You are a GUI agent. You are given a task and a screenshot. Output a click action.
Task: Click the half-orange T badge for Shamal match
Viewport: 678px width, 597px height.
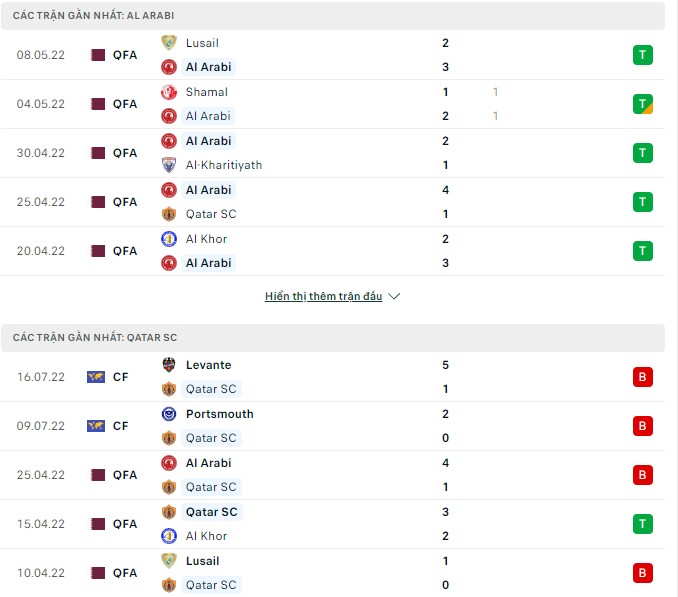643,104
